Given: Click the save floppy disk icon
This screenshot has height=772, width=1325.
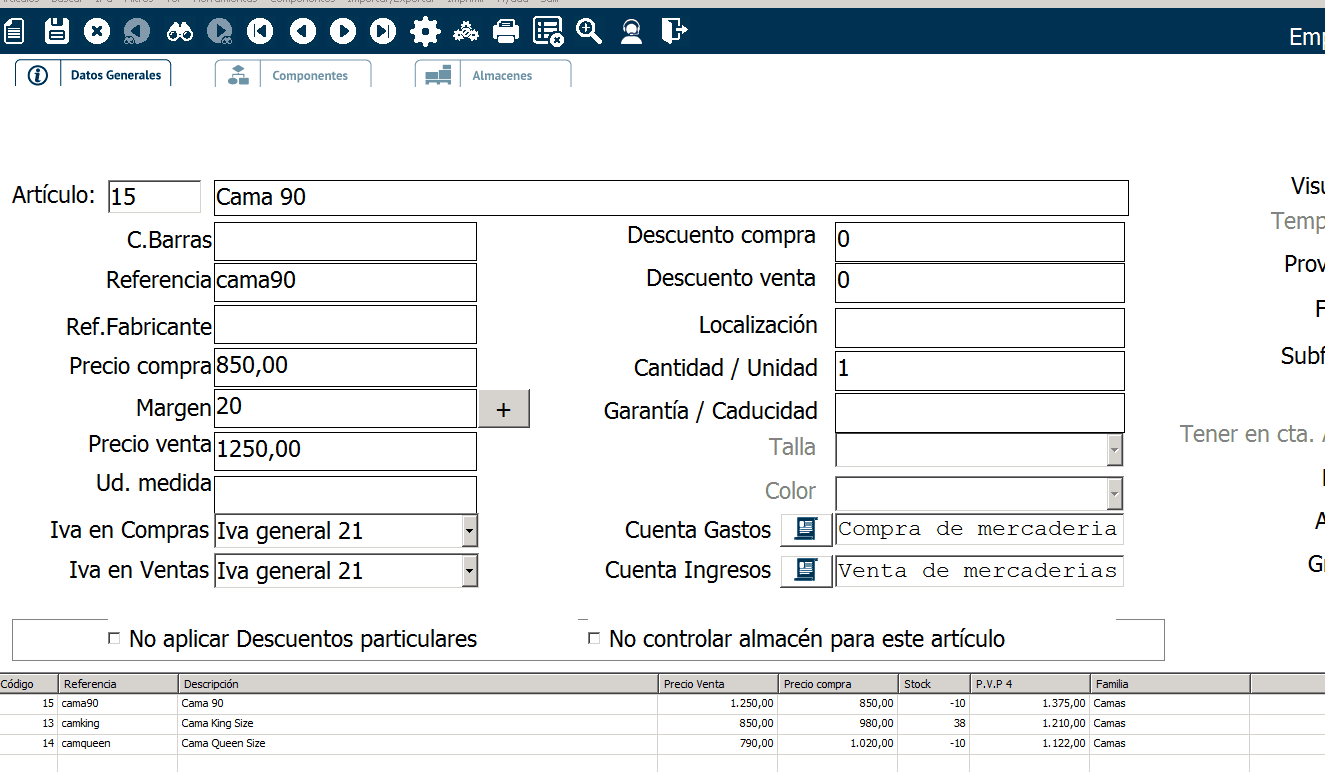Looking at the screenshot, I should pyautogui.click(x=57, y=32).
